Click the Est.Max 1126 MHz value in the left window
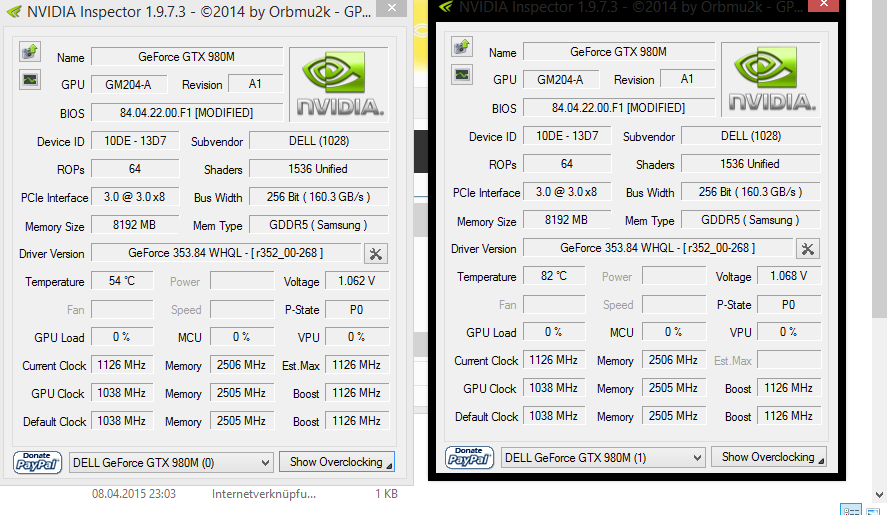 point(356,365)
